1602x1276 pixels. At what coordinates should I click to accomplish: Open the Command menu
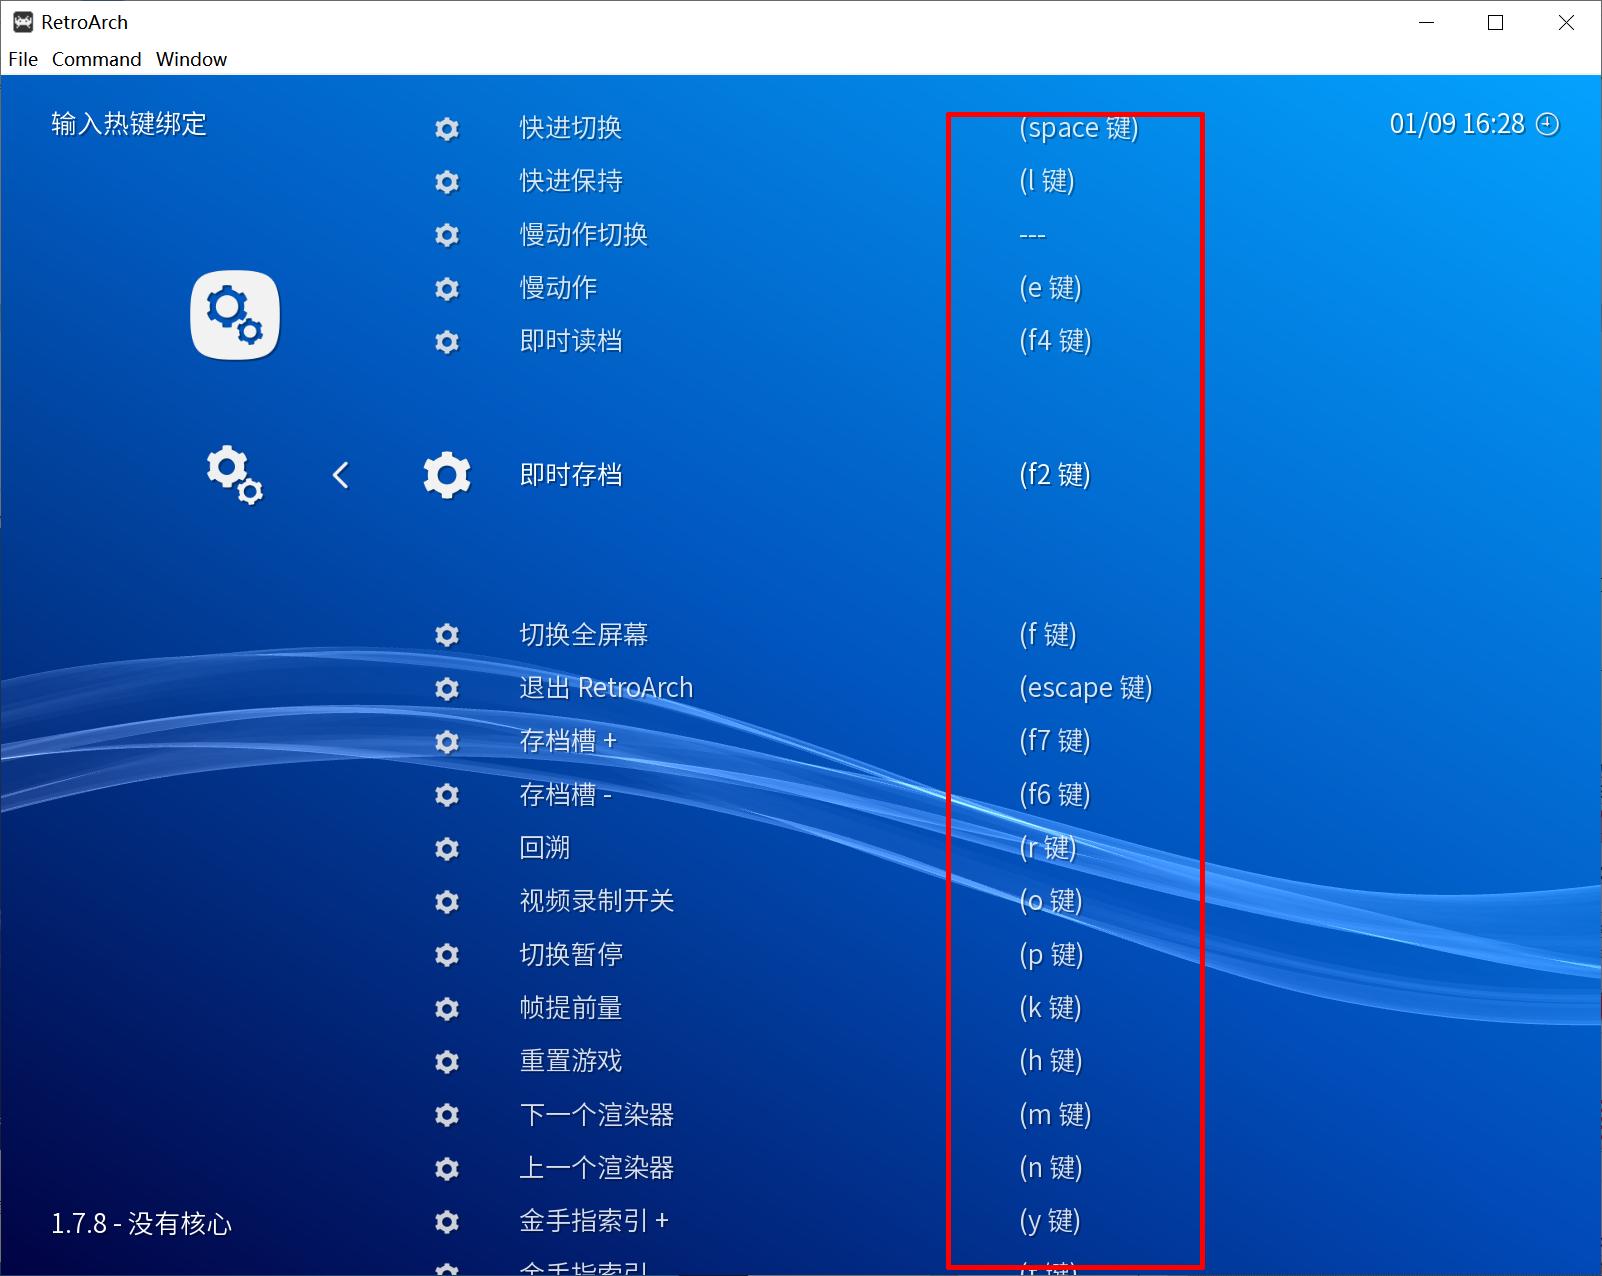tap(96, 59)
